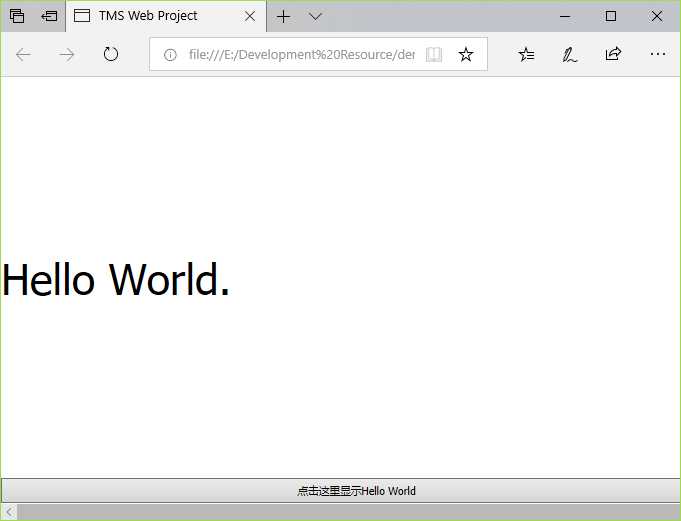This screenshot has width=681, height=521.
Task: Set these tabs aside icon
Action: pos(49,16)
